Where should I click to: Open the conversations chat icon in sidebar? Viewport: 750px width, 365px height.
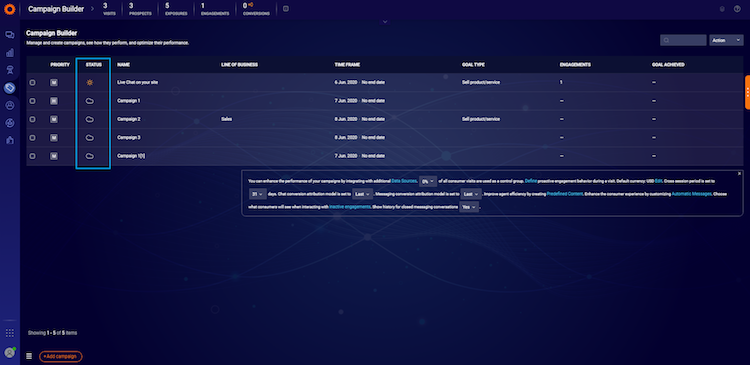[10, 35]
